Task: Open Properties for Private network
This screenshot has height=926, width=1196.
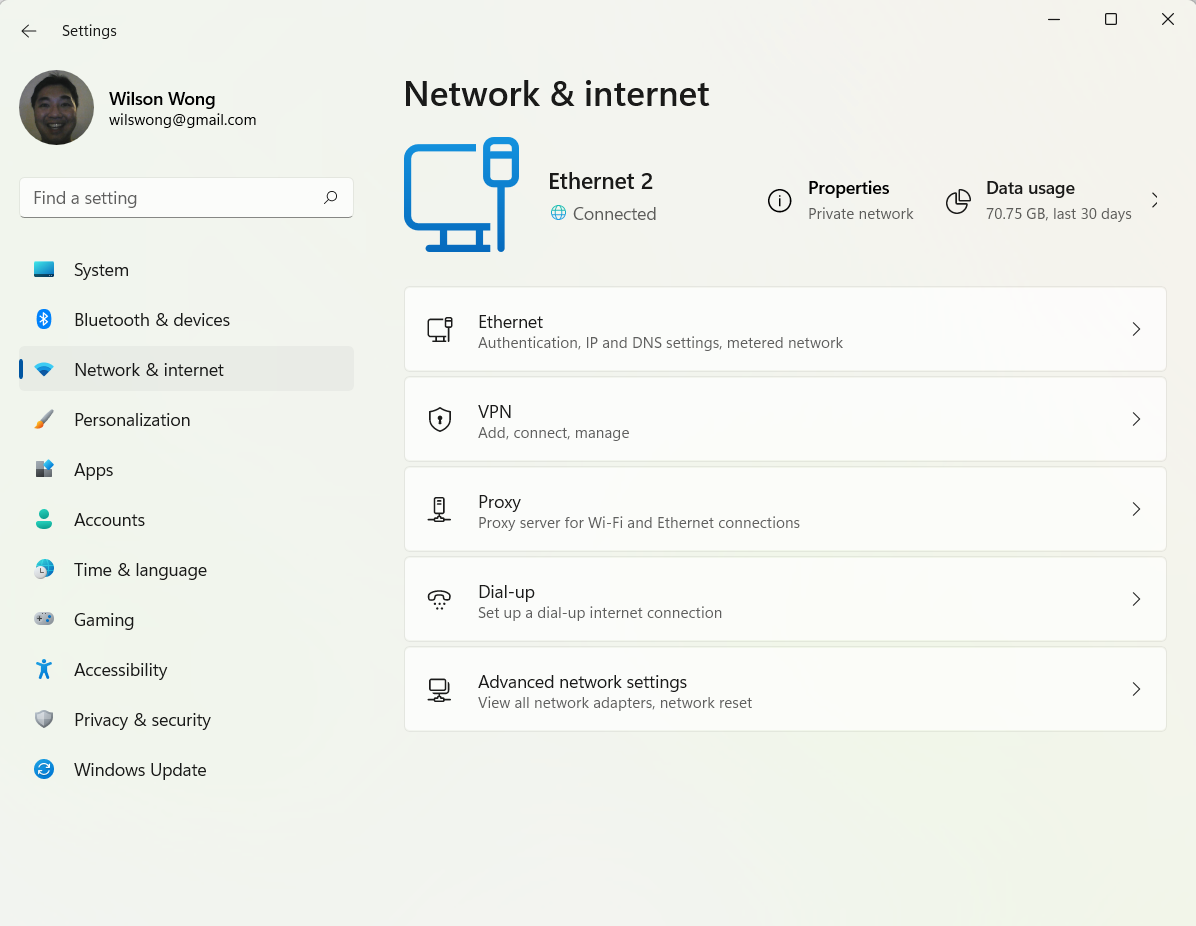Action: pyautogui.click(x=841, y=201)
